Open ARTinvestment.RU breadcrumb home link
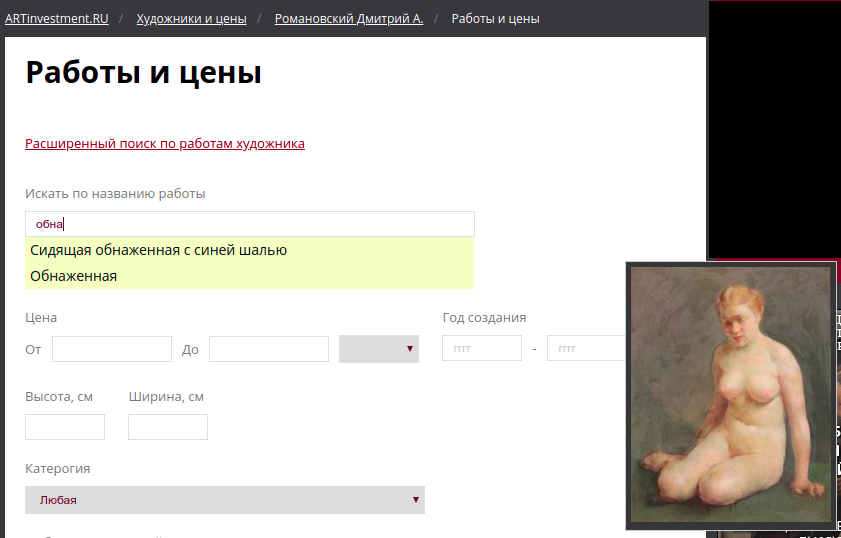Viewport: 841px width, 538px height. tap(56, 19)
